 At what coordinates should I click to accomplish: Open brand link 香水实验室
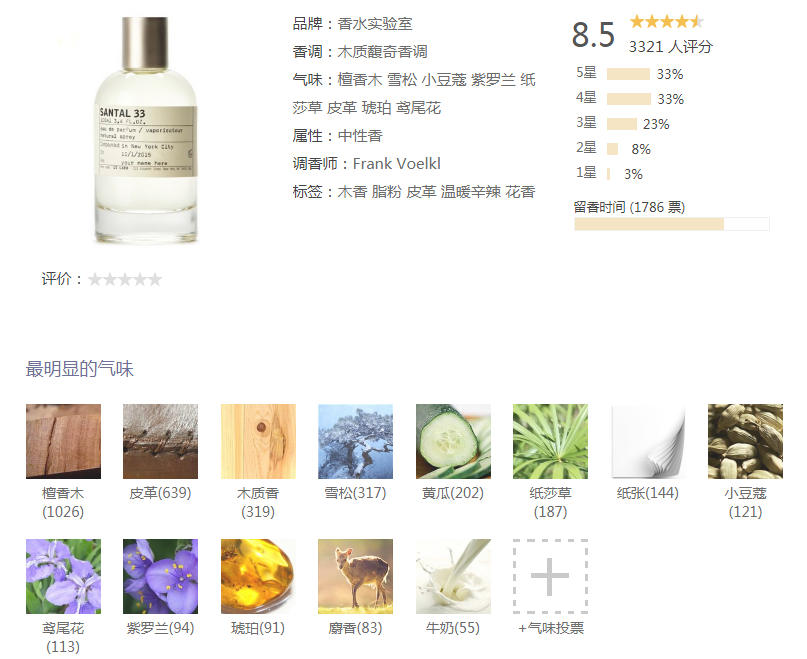point(375,24)
